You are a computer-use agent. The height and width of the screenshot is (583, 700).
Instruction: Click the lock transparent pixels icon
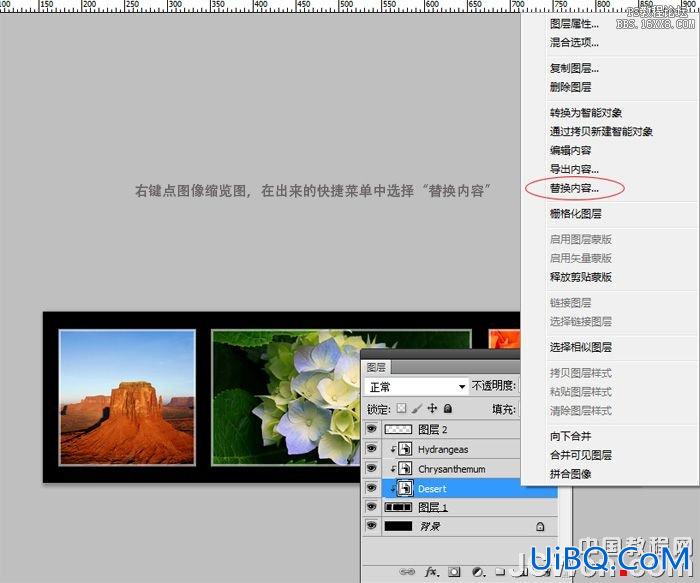(x=401, y=408)
